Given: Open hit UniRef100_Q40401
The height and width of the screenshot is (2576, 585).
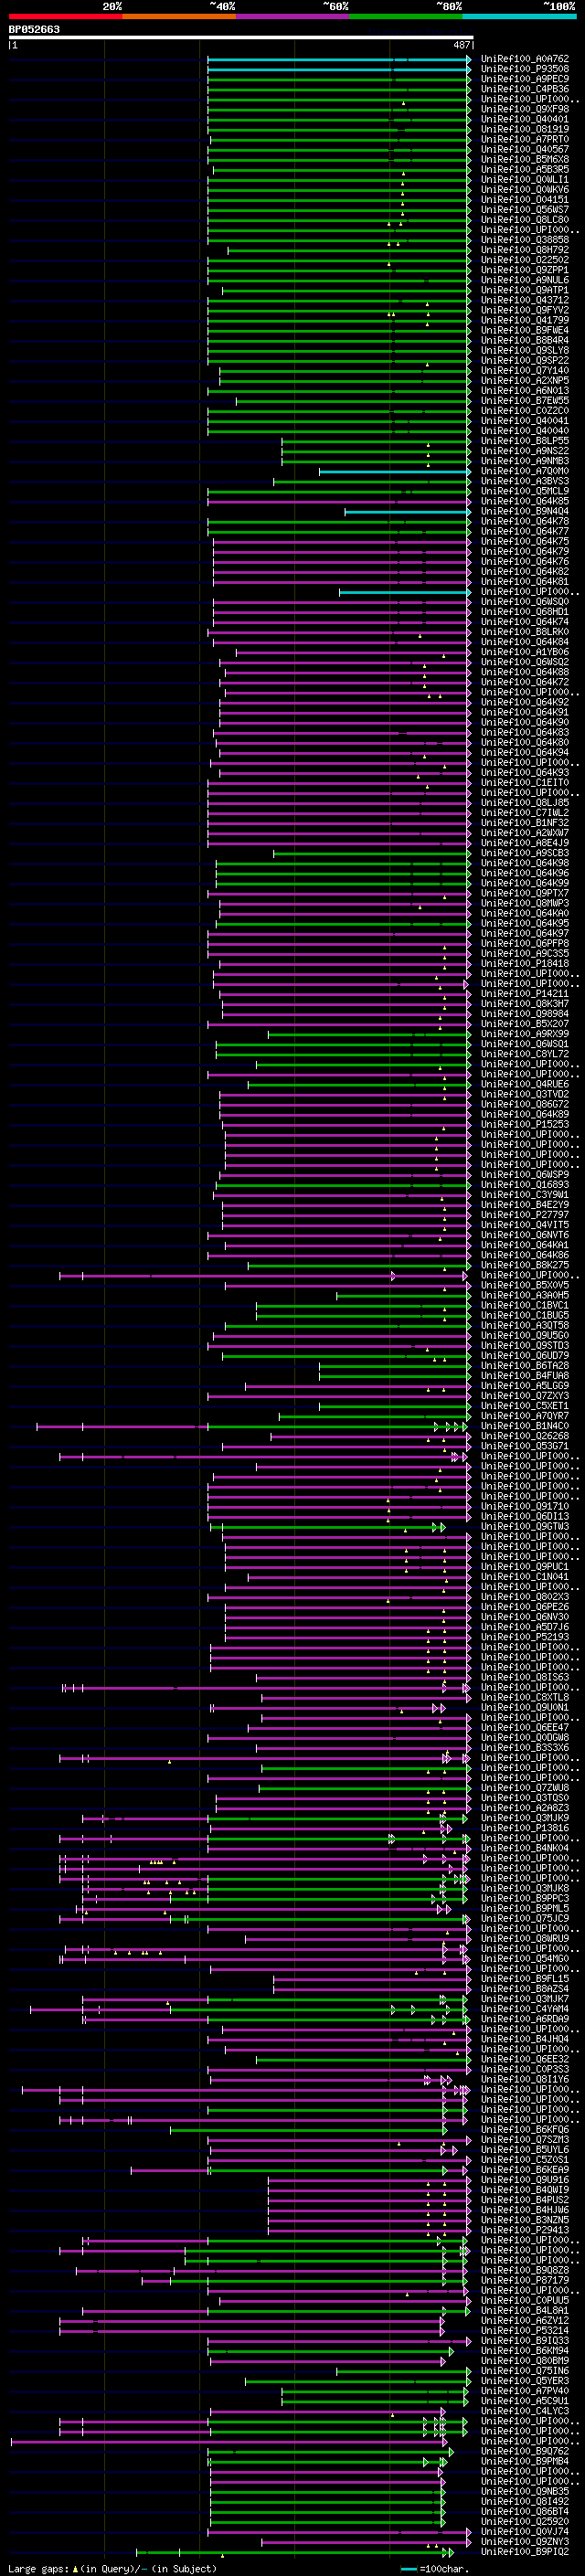Looking at the screenshot, I should [525, 119].
